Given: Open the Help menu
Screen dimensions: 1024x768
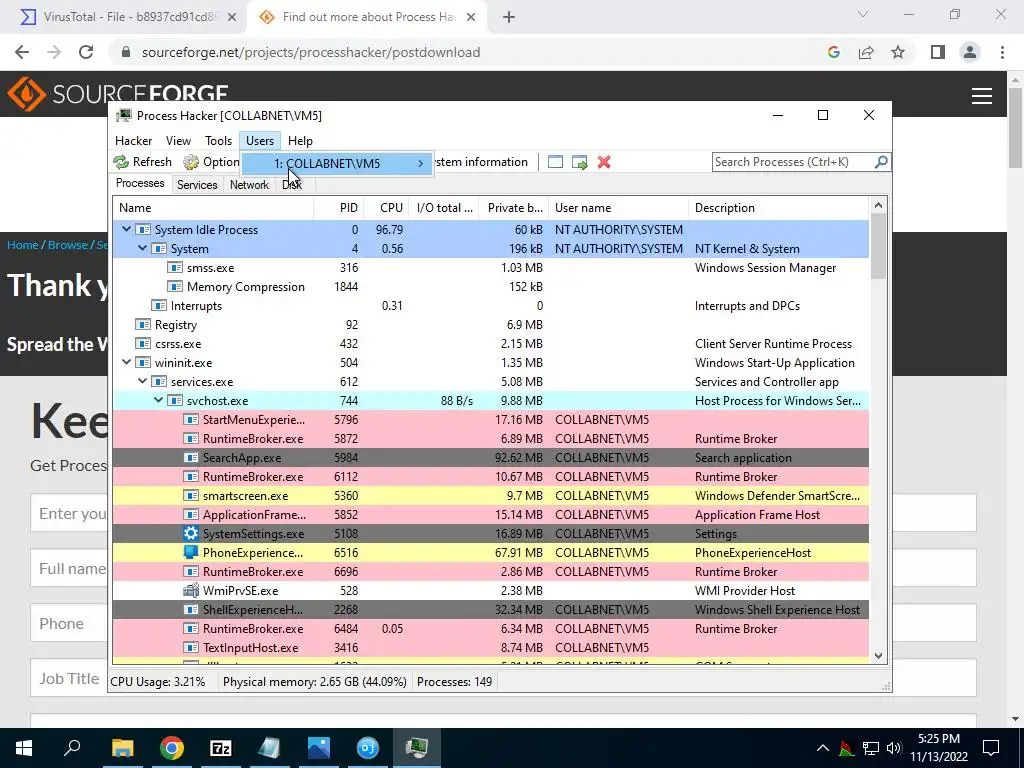Looking at the screenshot, I should (x=300, y=141).
